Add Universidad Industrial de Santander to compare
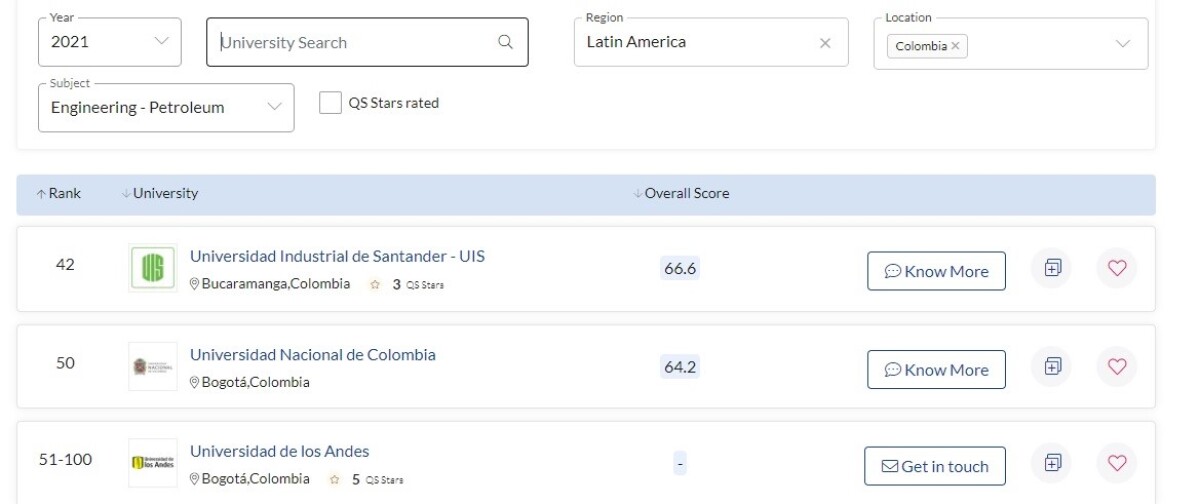The image size is (1200, 504). (1051, 268)
